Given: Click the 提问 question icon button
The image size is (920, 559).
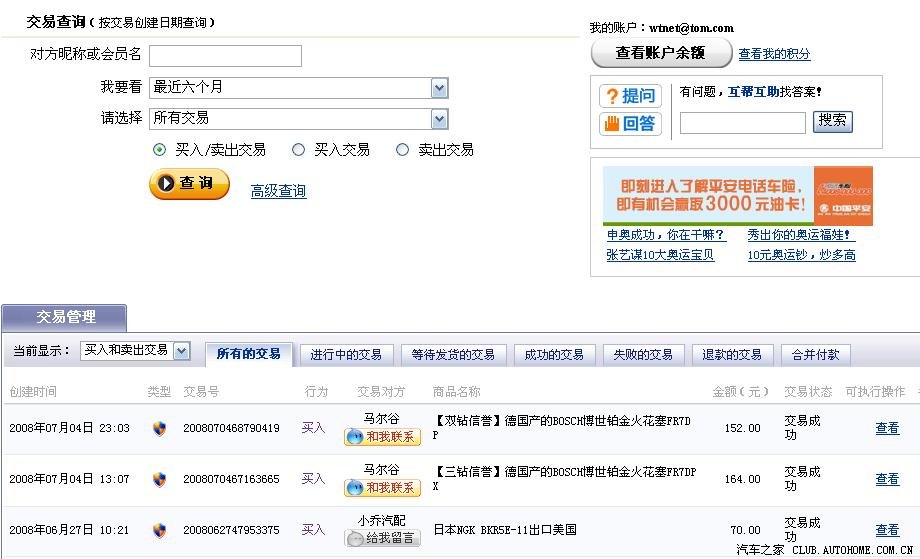Looking at the screenshot, I should [630, 96].
